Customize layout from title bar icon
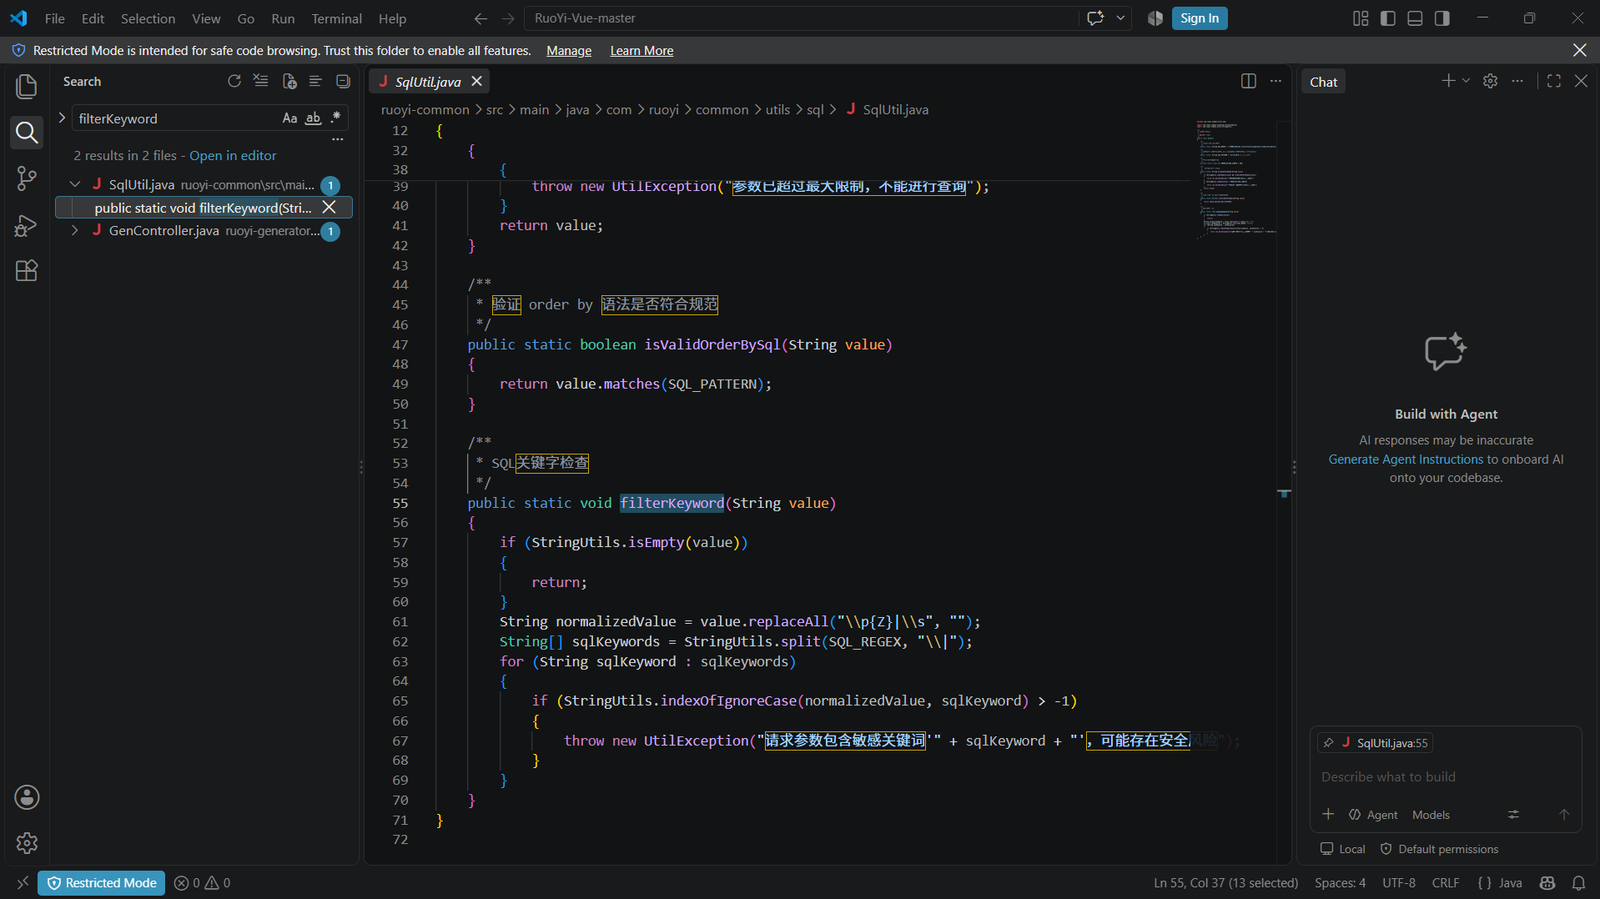The image size is (1600, 899). click(1361, 18)
